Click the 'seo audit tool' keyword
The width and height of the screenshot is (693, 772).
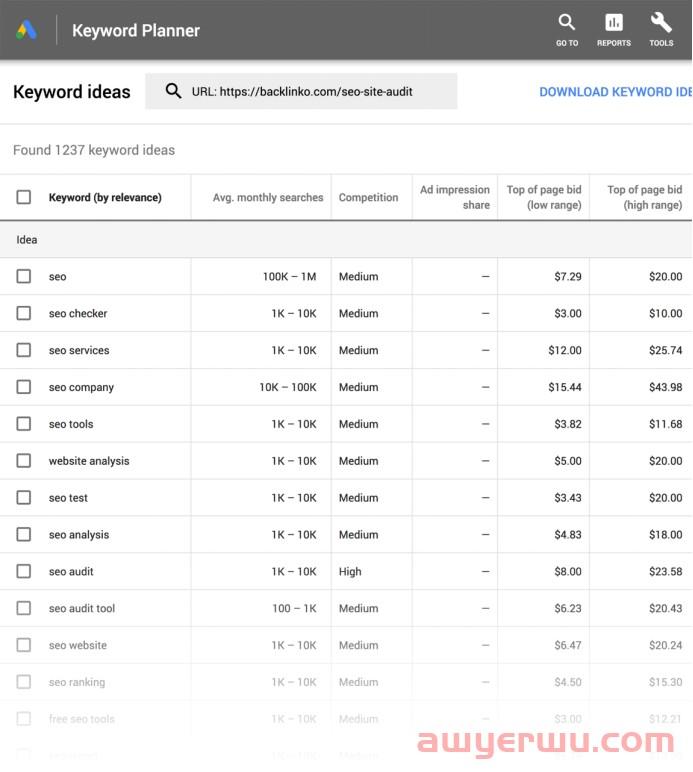(x=82, y=608)
